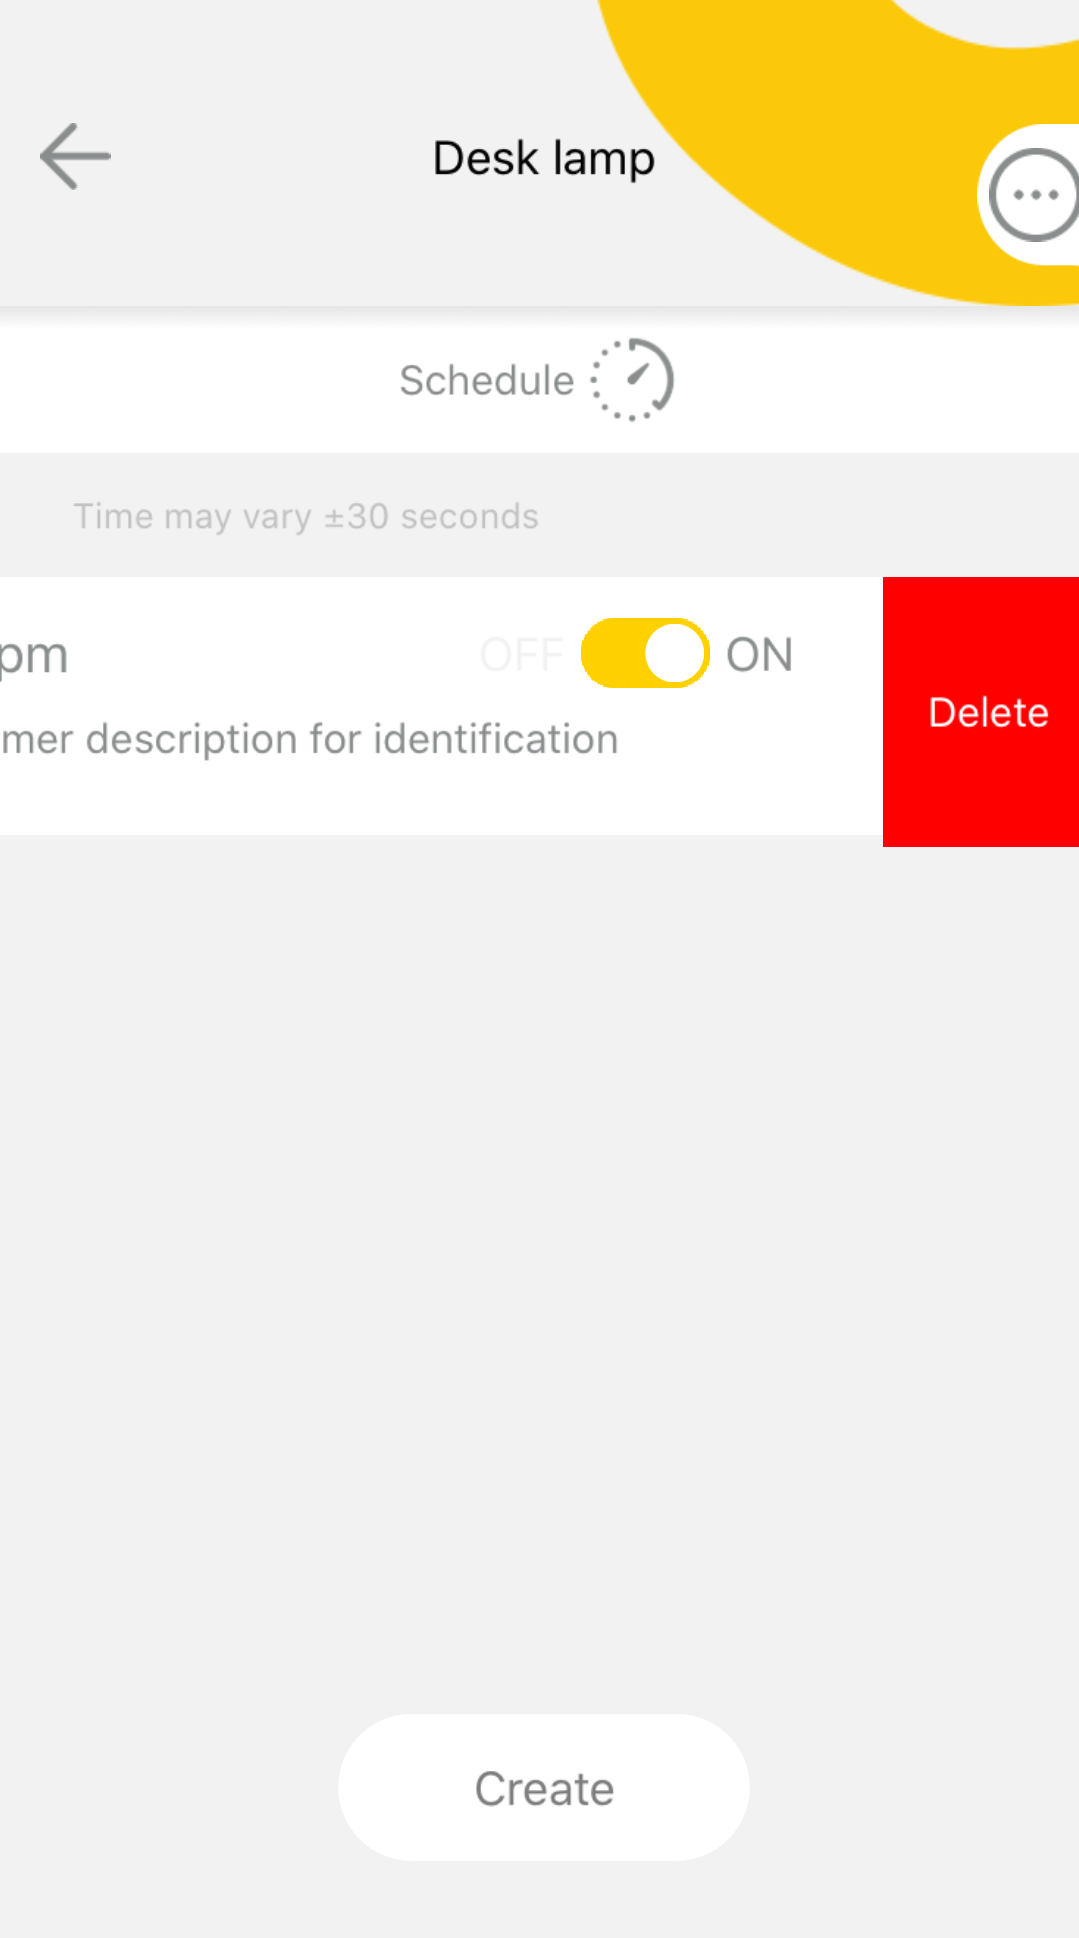Click the timer's pm time text
The image size is (1079, 1938).
34,656
